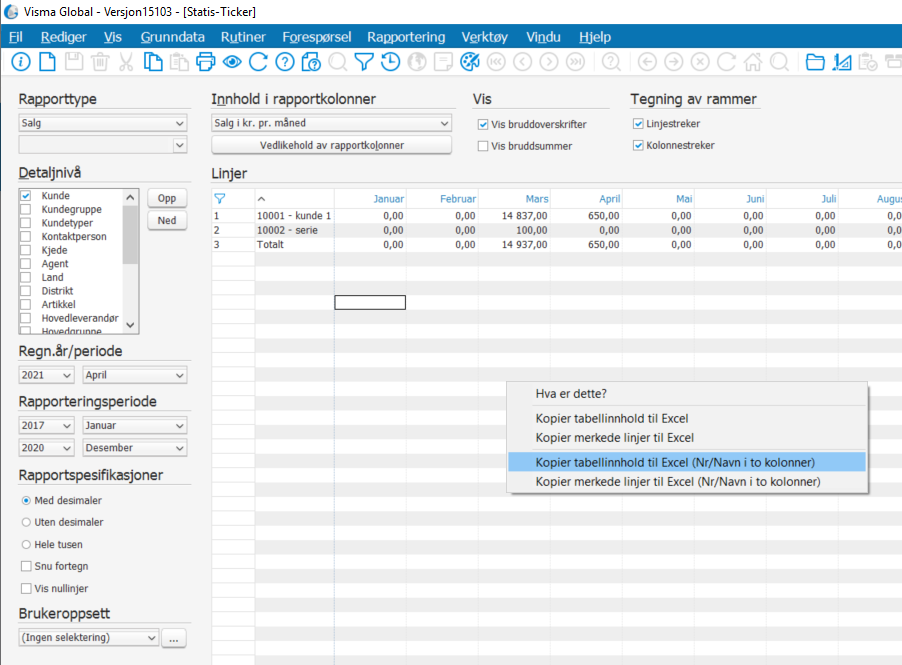Open the Rapporttype dropdown showing Salg
The height and width of the screenshot is (665, 902).
point(102,123)
